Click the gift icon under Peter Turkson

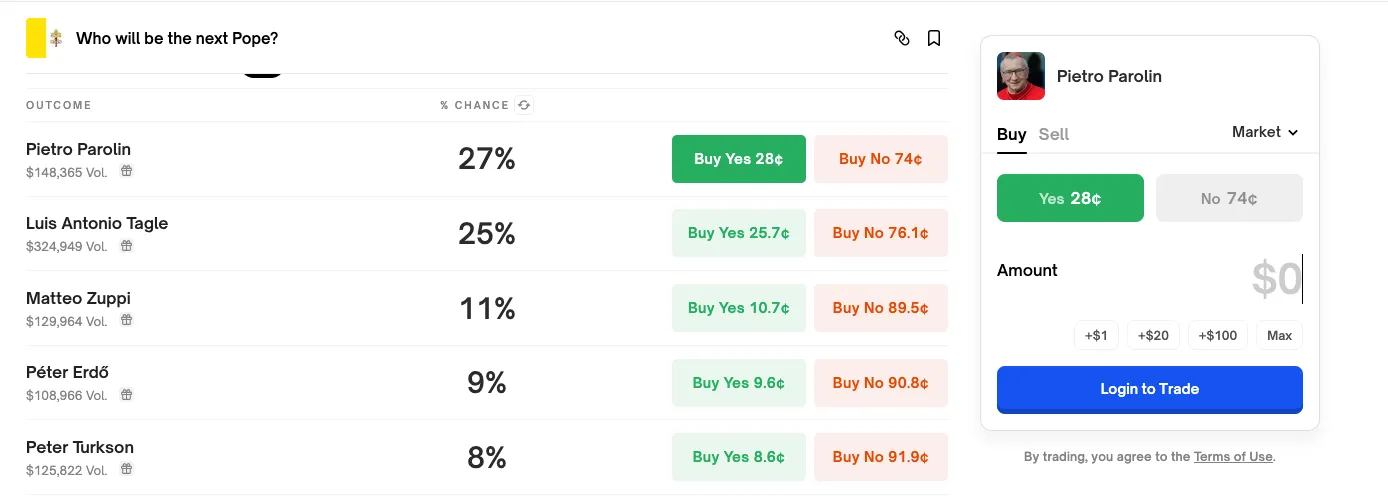pyautogui.click(x=127, y=469)
